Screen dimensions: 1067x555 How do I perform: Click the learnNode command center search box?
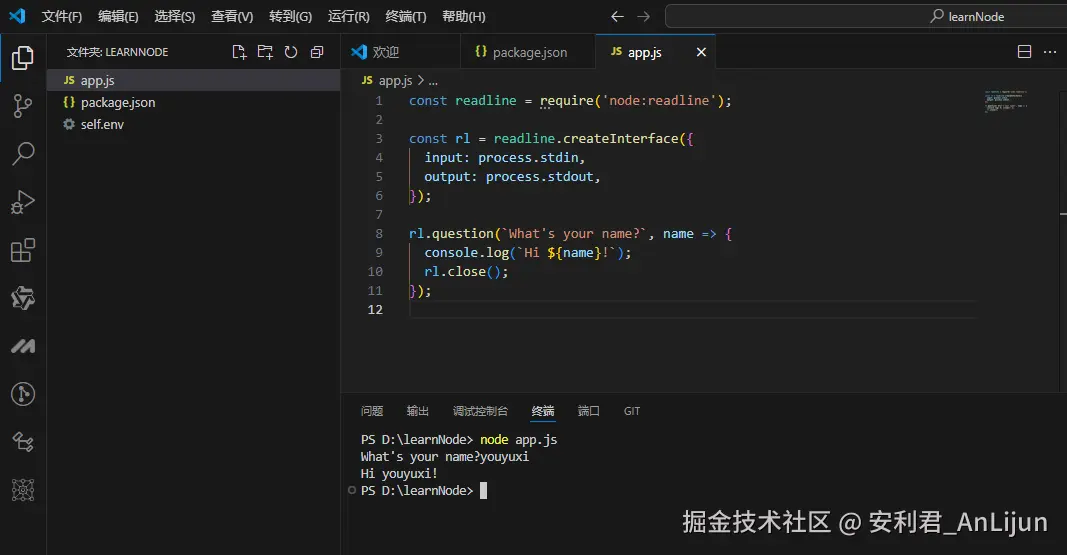(x=866, y=16)
